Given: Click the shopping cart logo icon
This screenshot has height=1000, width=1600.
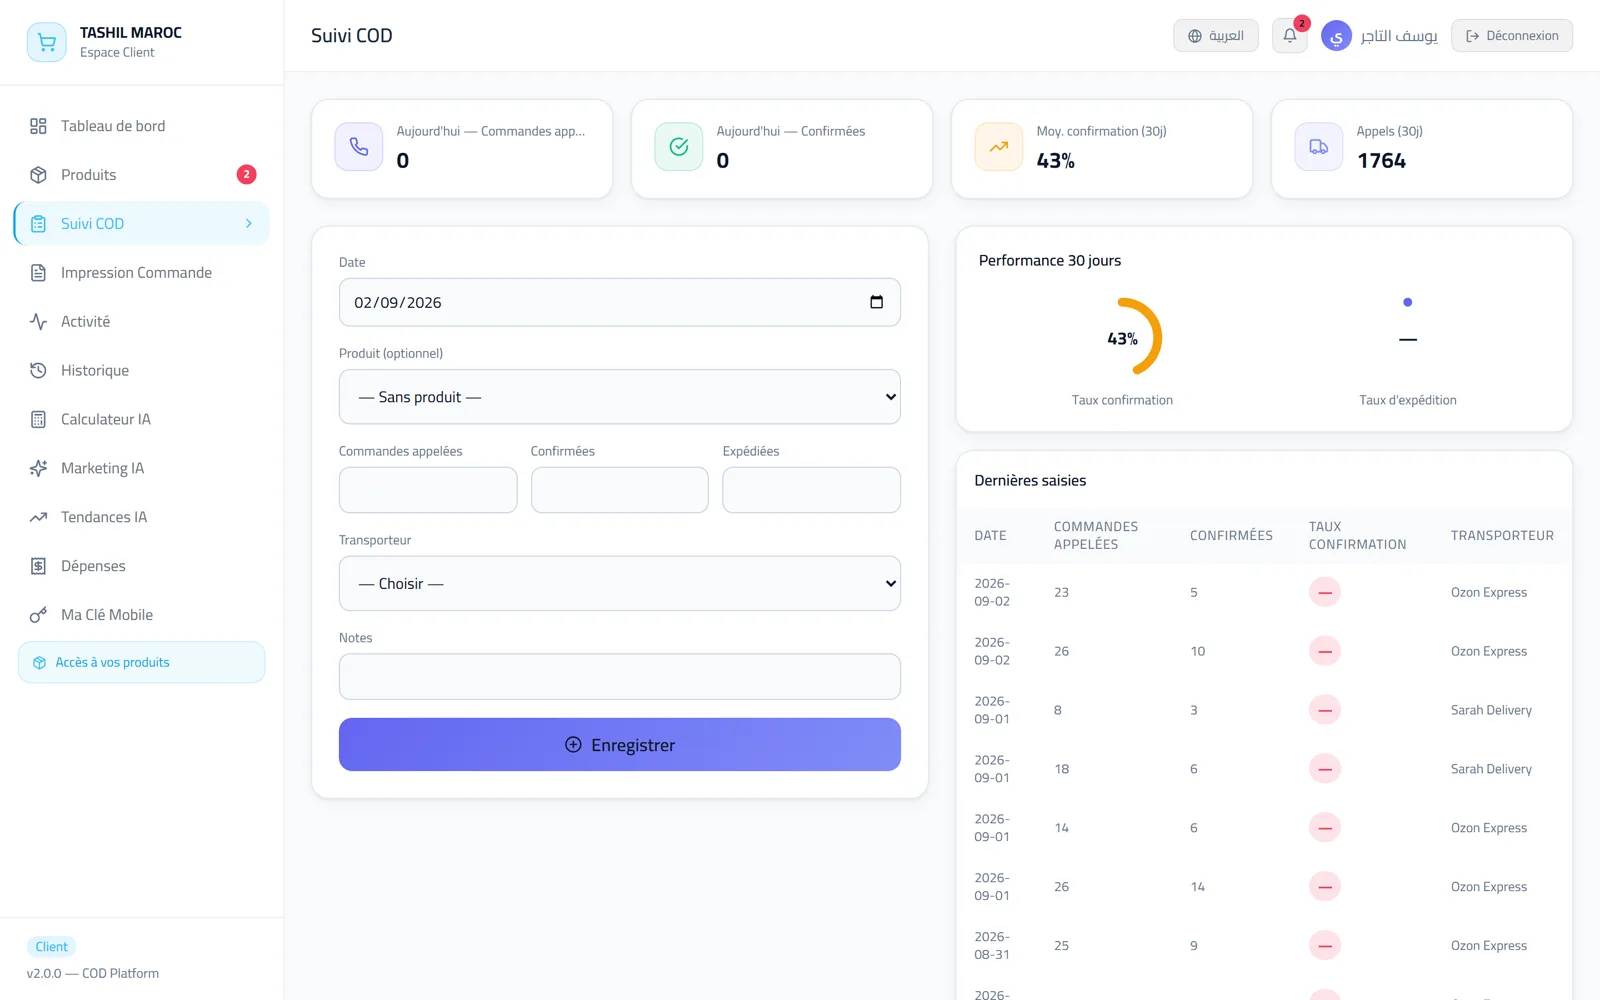Looking at the screenshot, I should pyautogui.click(x=46, y=42).
